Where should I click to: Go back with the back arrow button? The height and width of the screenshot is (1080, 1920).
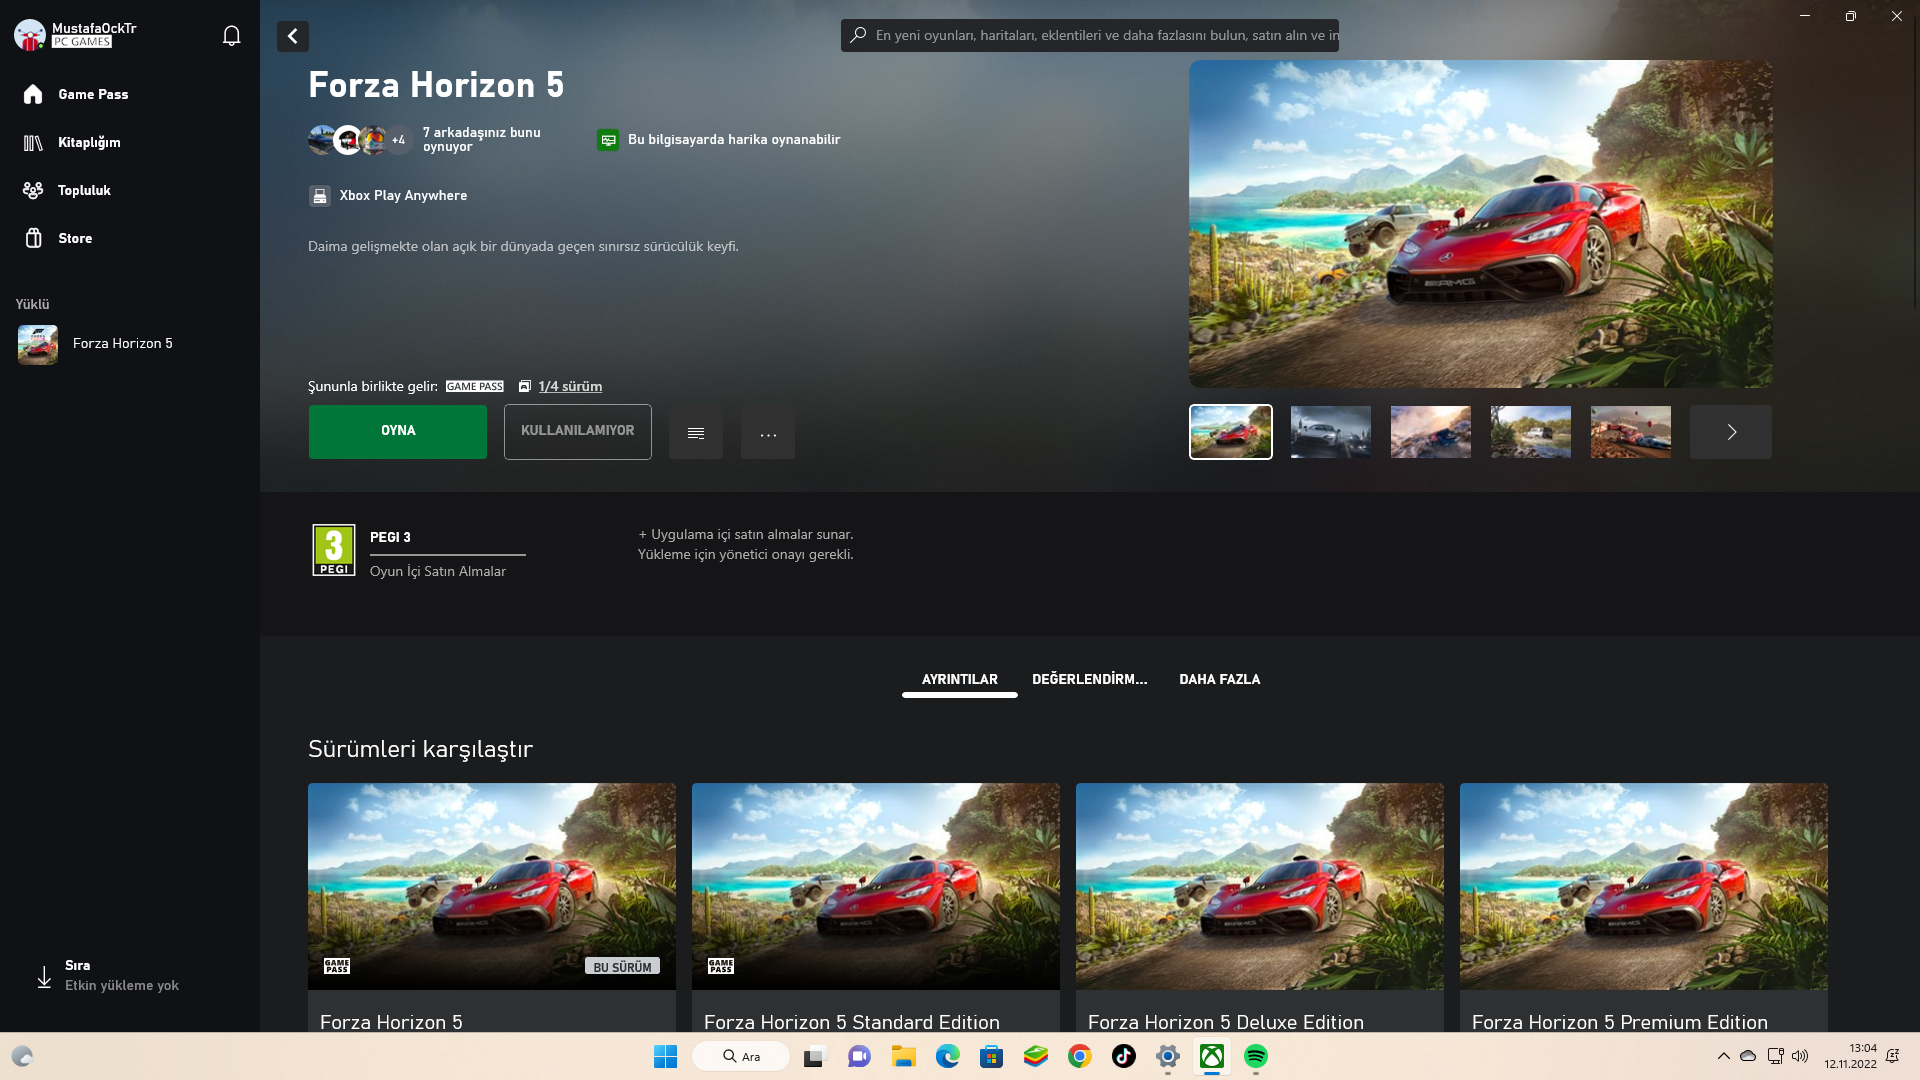click(293, 37)
